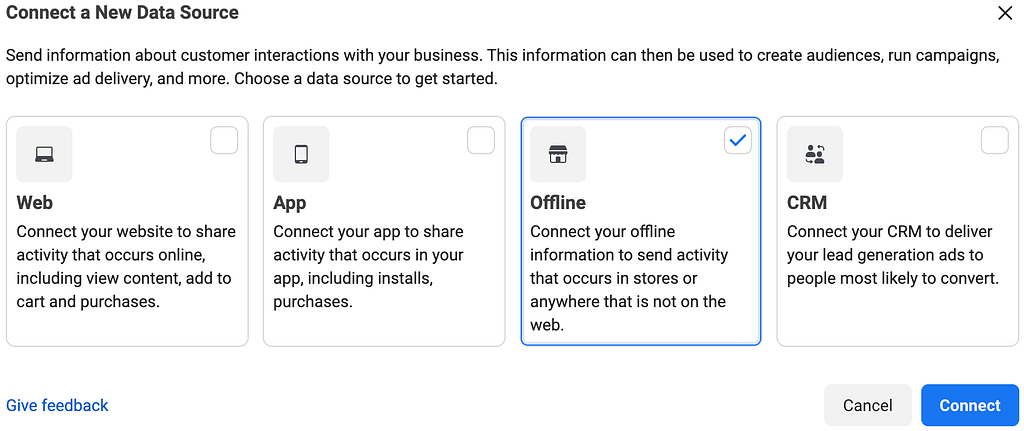The width and height of the screenshot is (1024, 431).
Task: Click the laptop icon for Web
Action: [44, 154]
